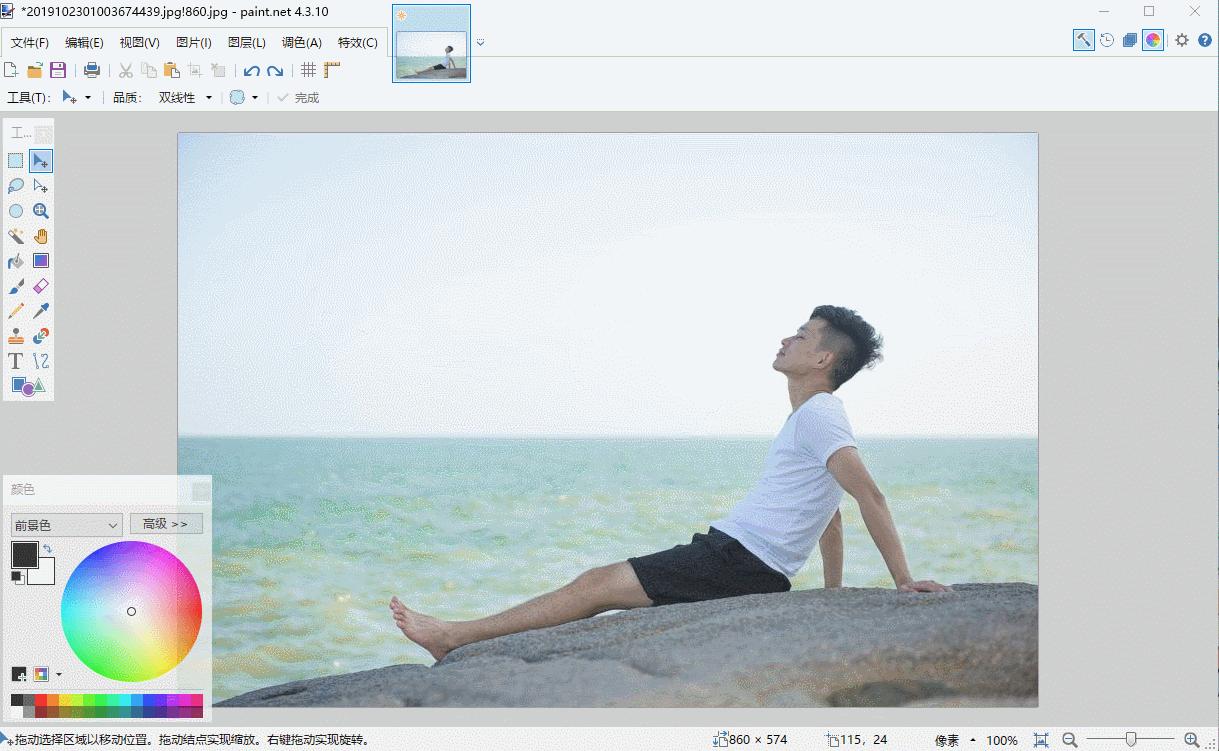Select the Magic Wand tool
The width and height of the screenshot is (1219, 751).
tap(16, 236)
